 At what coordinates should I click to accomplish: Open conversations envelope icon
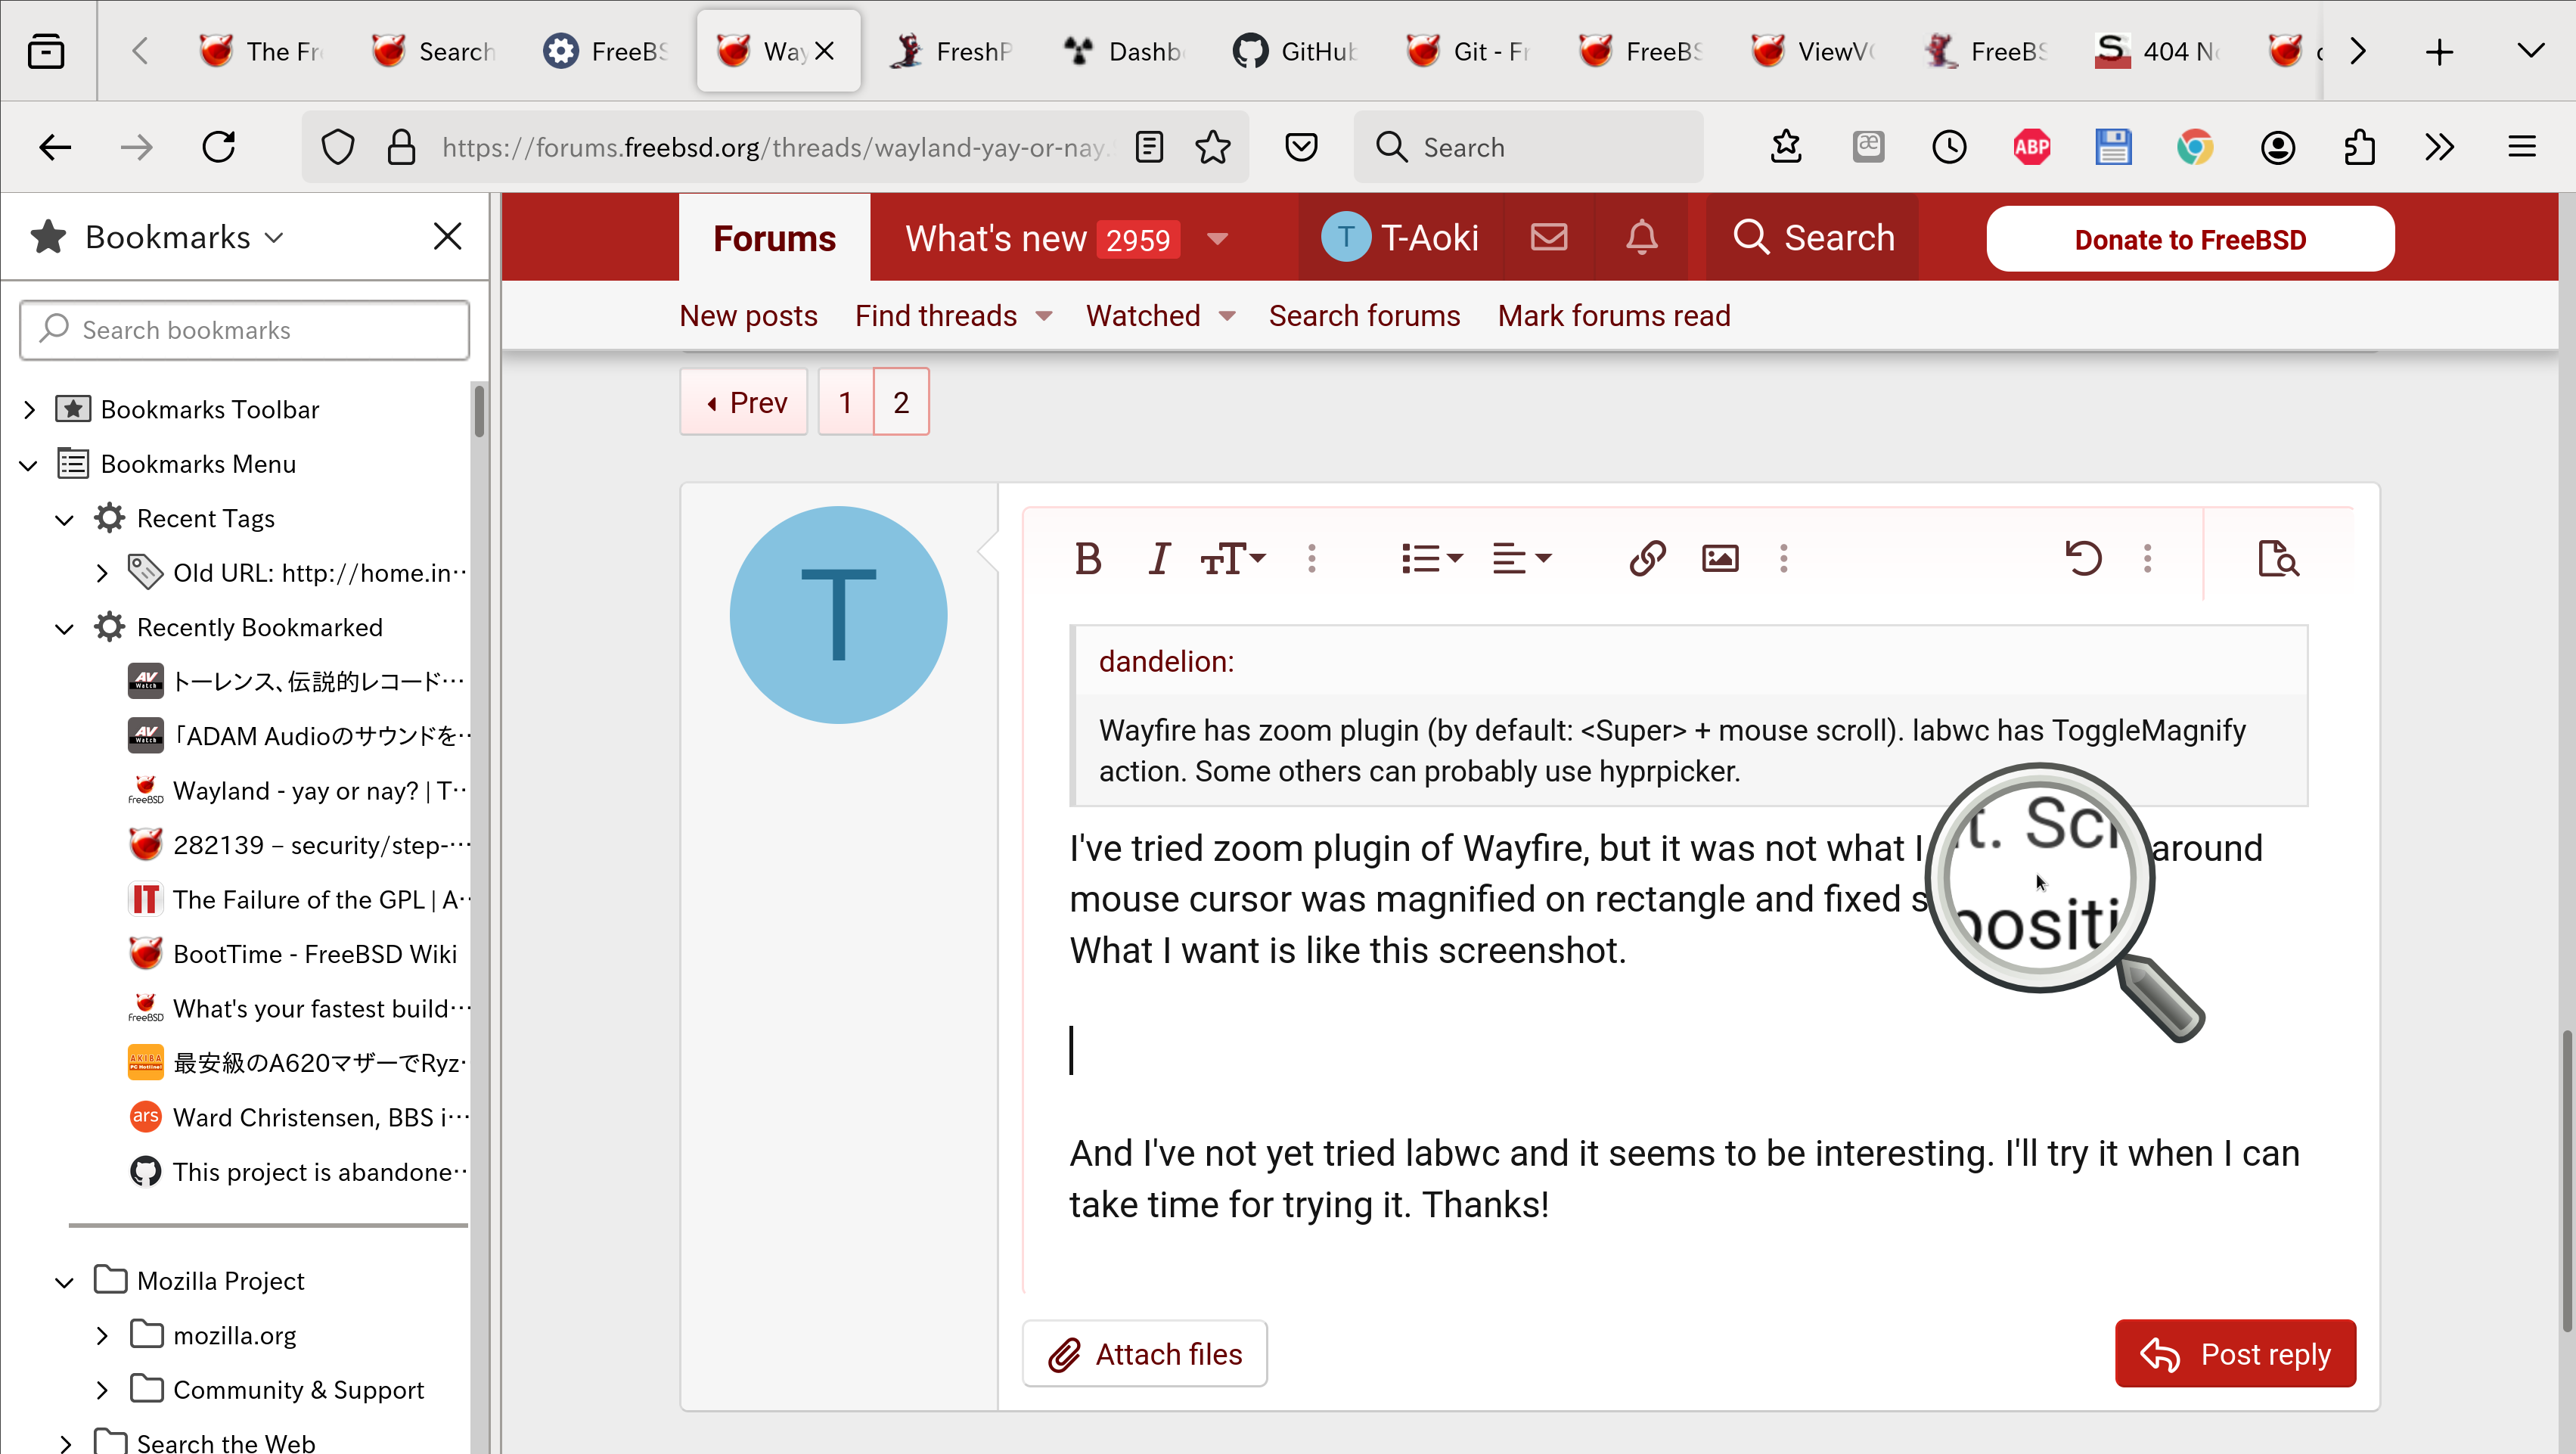[1549, 238]
